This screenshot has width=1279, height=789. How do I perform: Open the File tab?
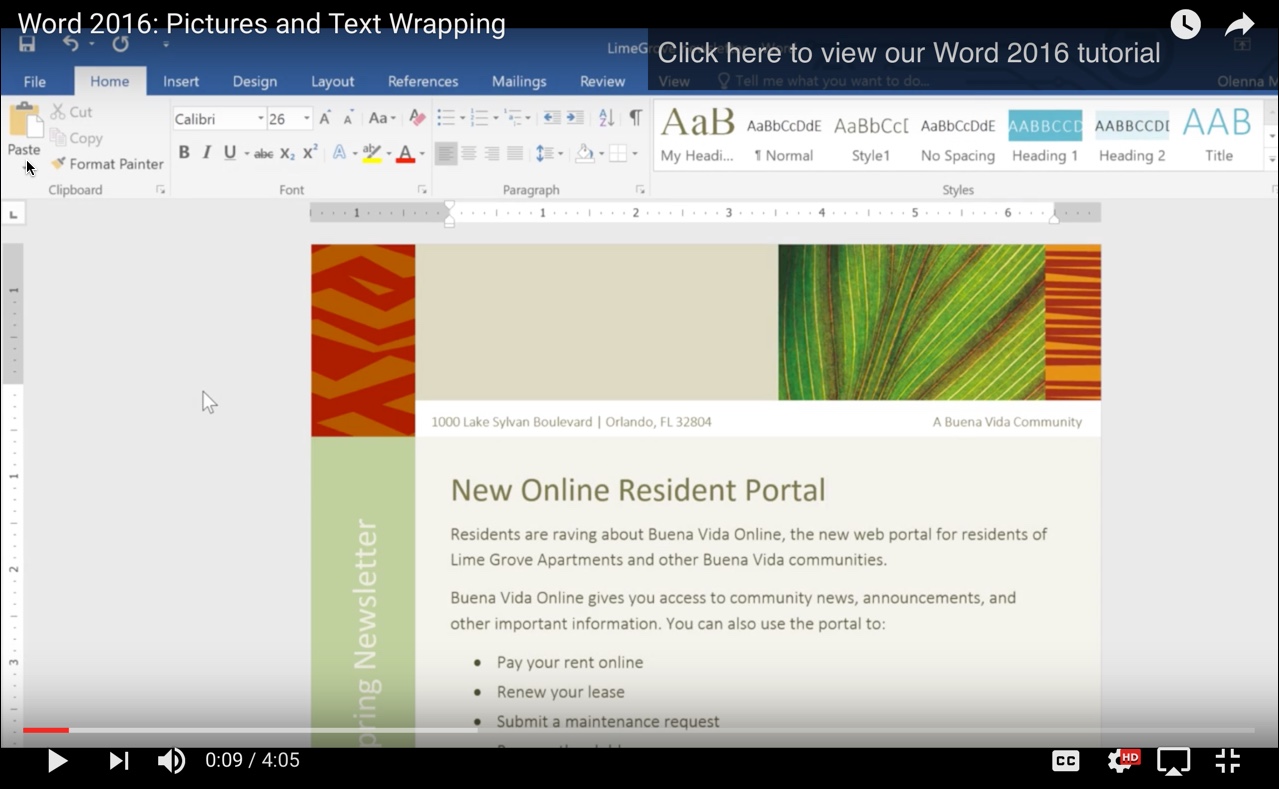[x=35, y=81]
